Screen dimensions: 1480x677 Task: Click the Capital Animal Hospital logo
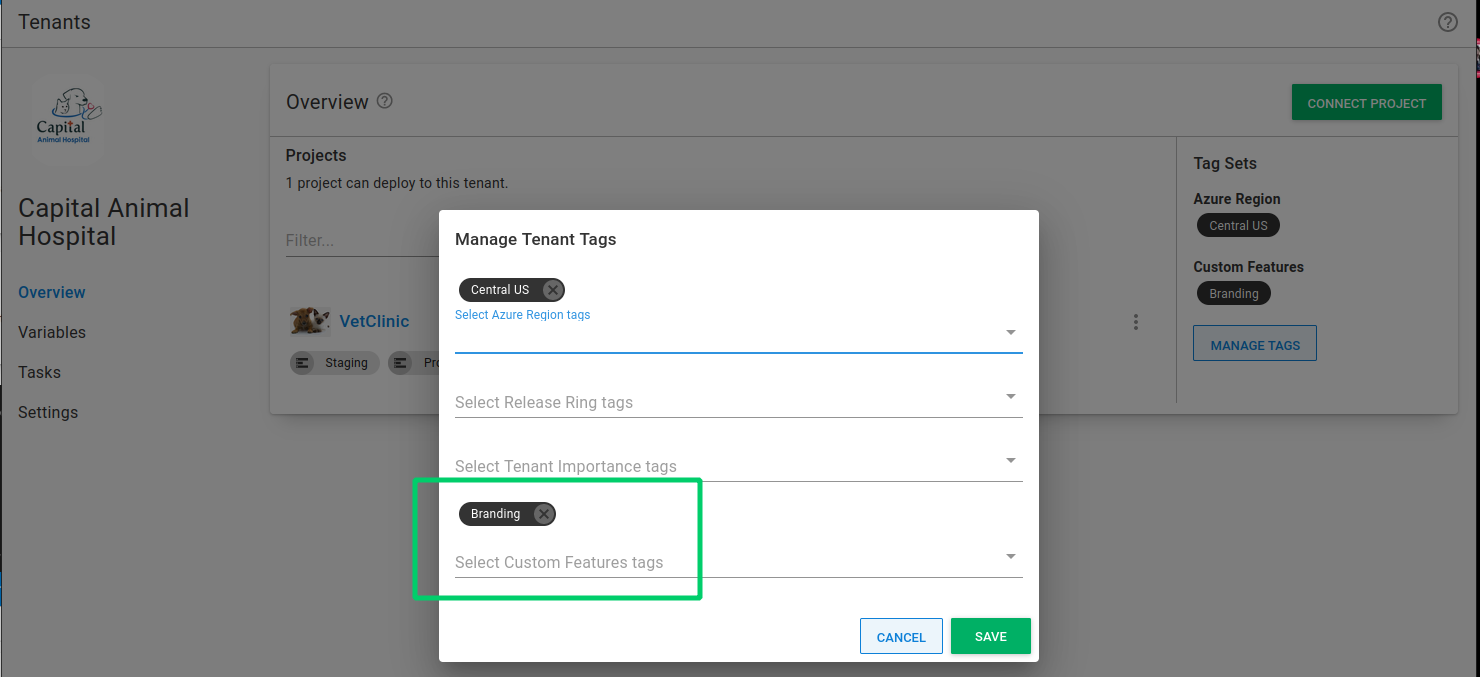[x=67, y=116]
